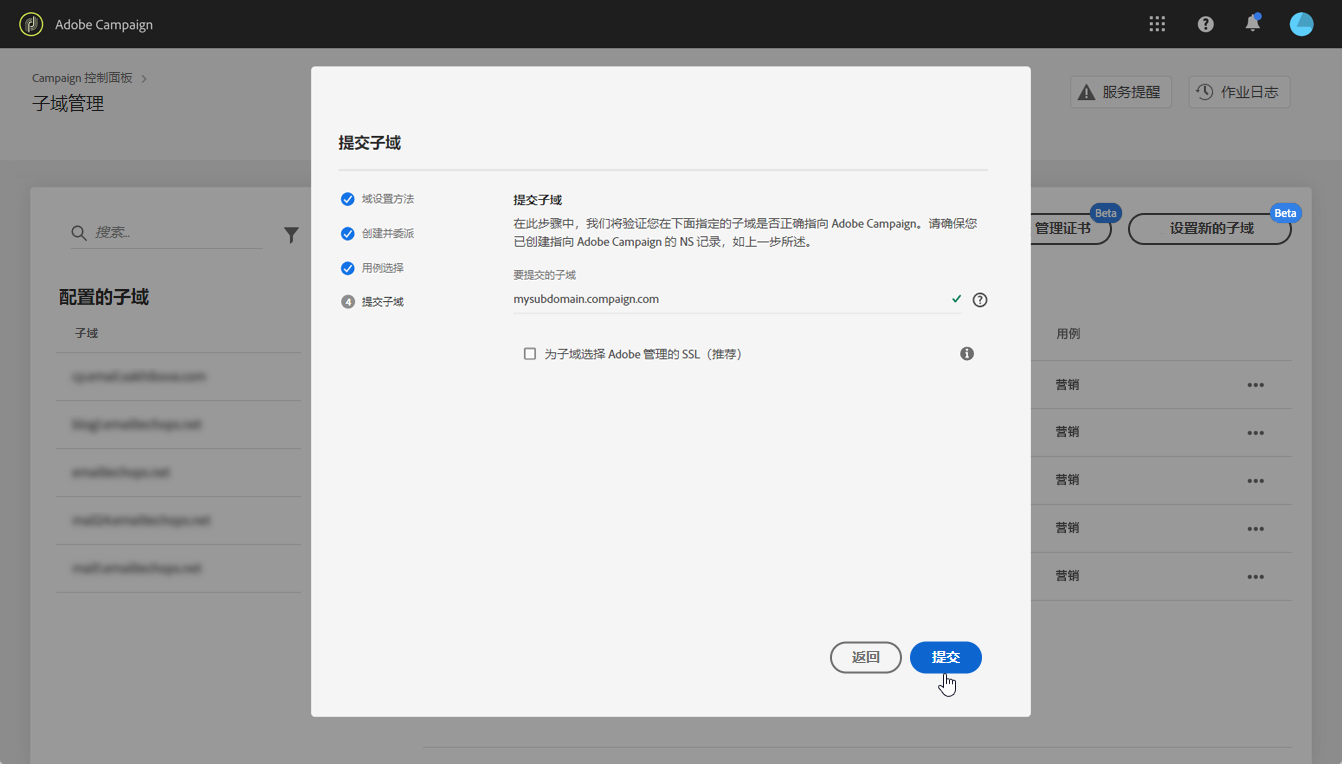The image size is (1342, 764).
Task: Click the 搜索 search field
Action: coord(166,233)
